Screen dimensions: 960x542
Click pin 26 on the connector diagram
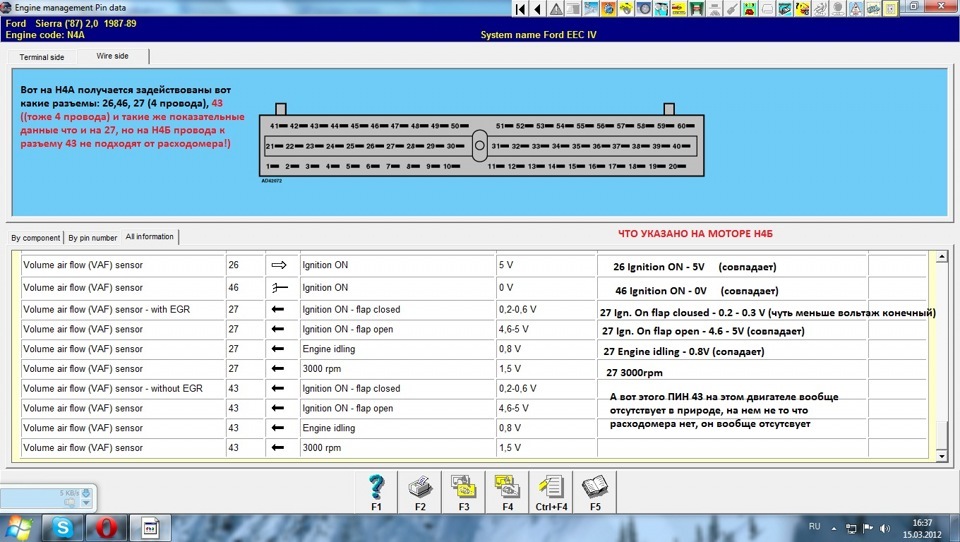click(x=374, y=146)
